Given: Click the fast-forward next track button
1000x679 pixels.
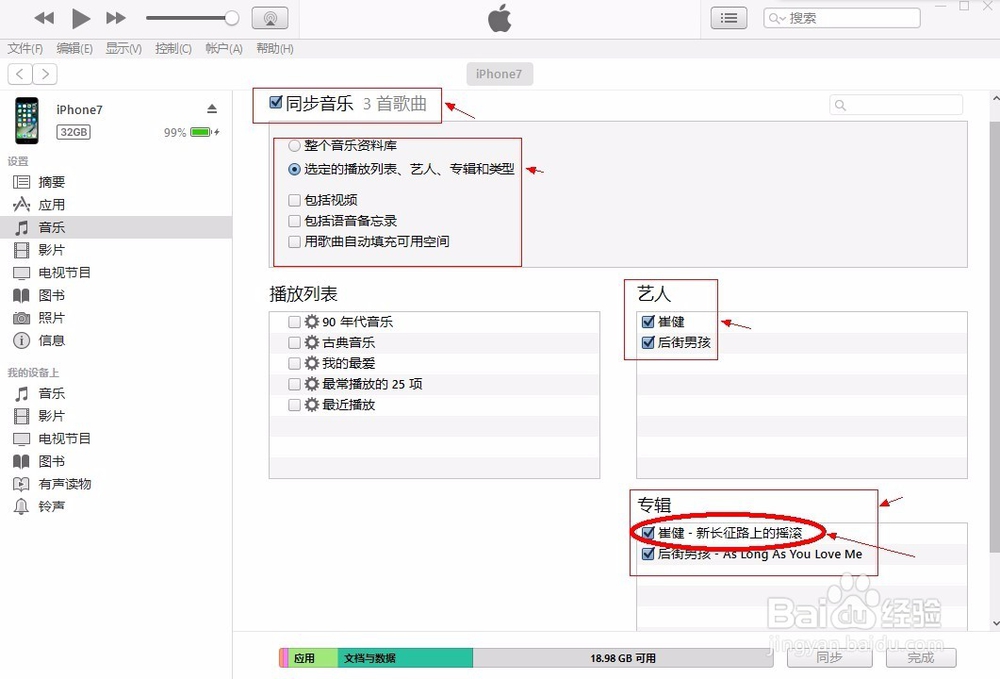Looking at the screenshot, I should click(x=115, y=18).
